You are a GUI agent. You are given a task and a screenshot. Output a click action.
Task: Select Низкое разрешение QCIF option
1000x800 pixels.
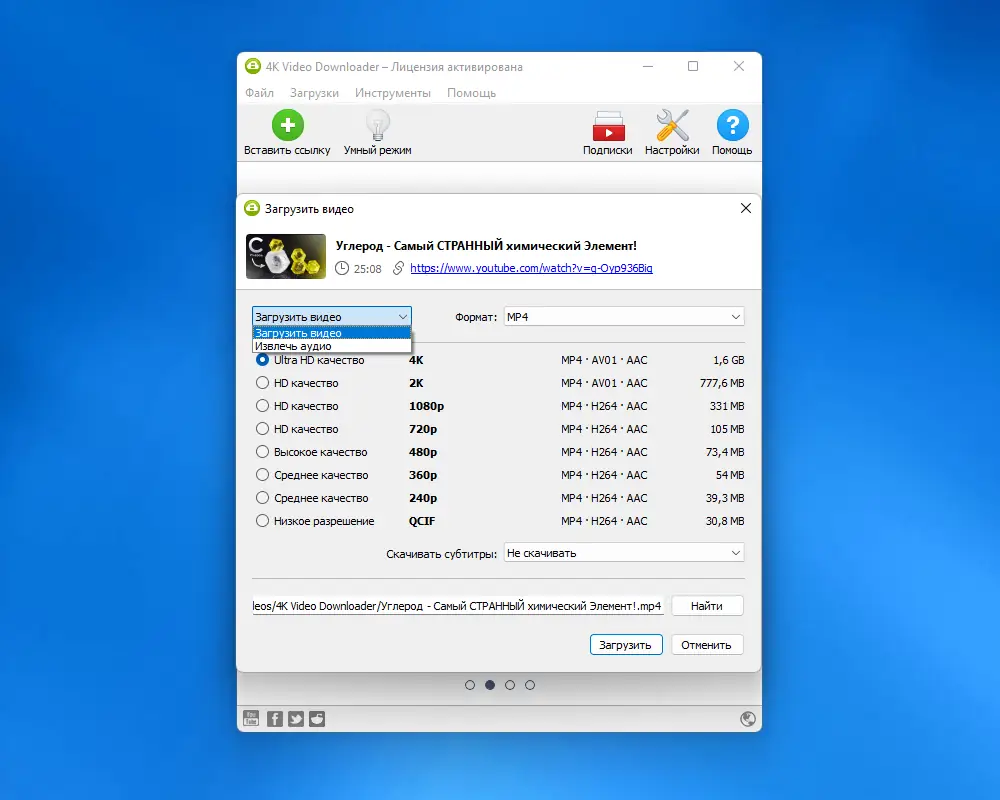tap(262, 521)
